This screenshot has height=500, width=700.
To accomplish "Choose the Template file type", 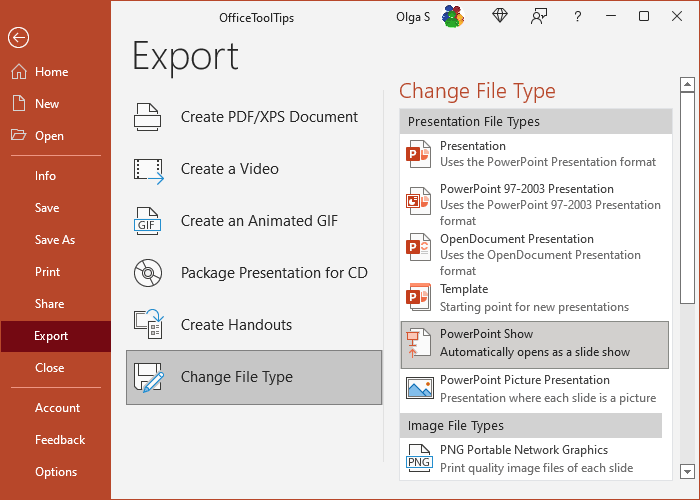I will pyautogui.click(x=535, y=298).
